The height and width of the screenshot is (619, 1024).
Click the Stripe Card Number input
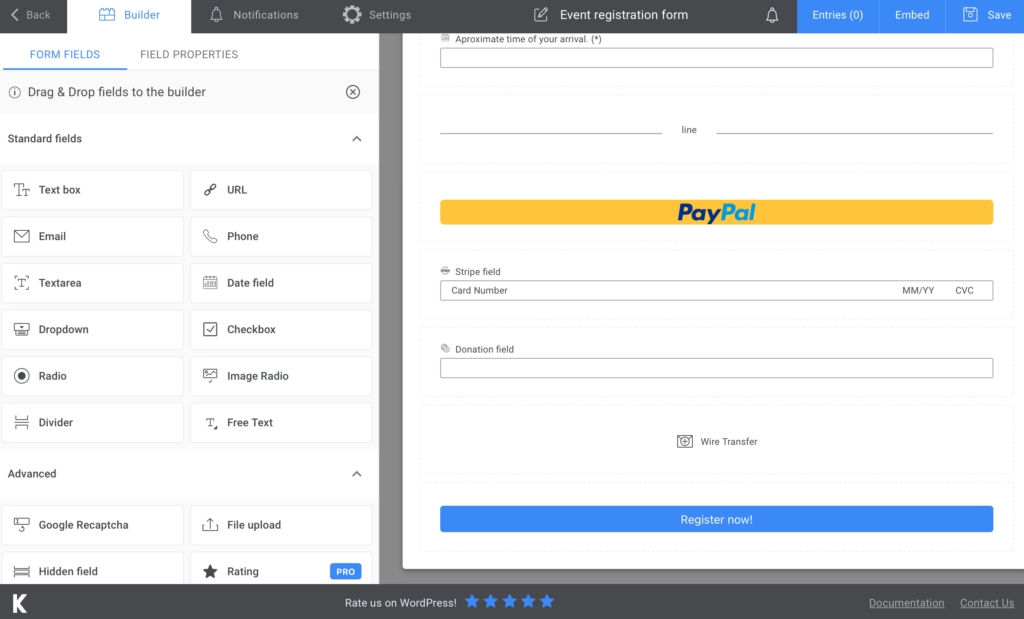tap(716, 291)
